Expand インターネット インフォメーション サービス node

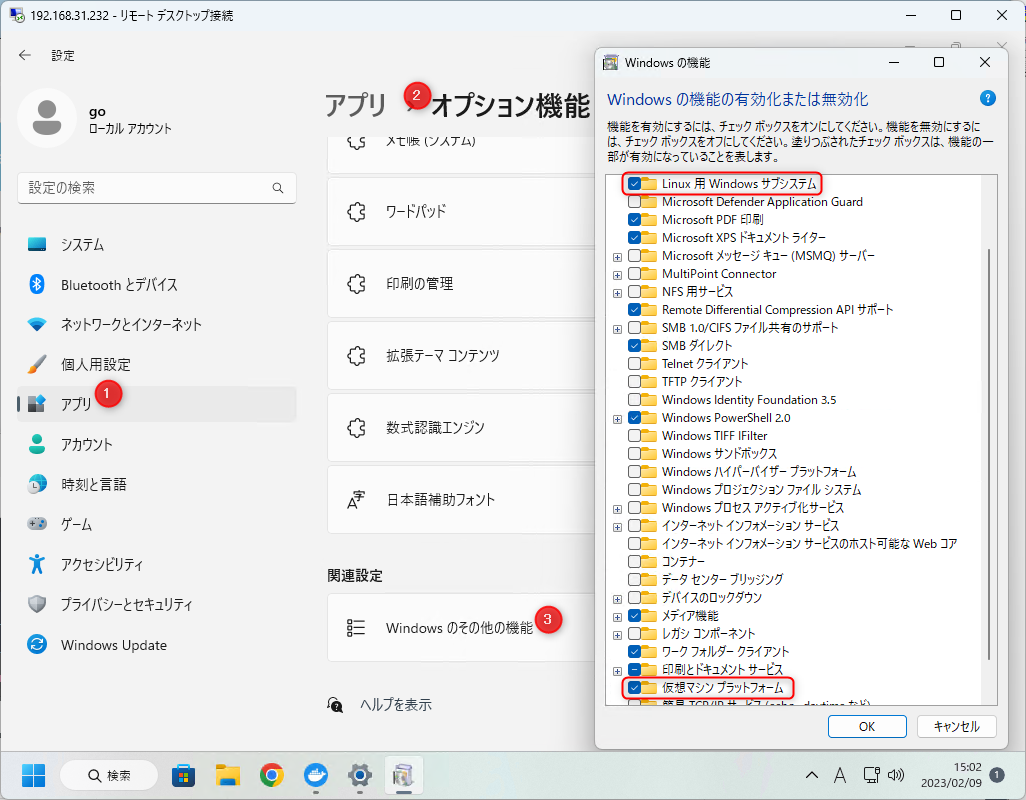[x=617, y=527]
